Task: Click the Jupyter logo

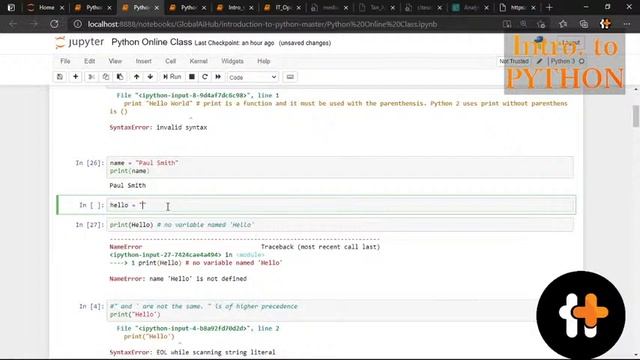Action: 80,42
